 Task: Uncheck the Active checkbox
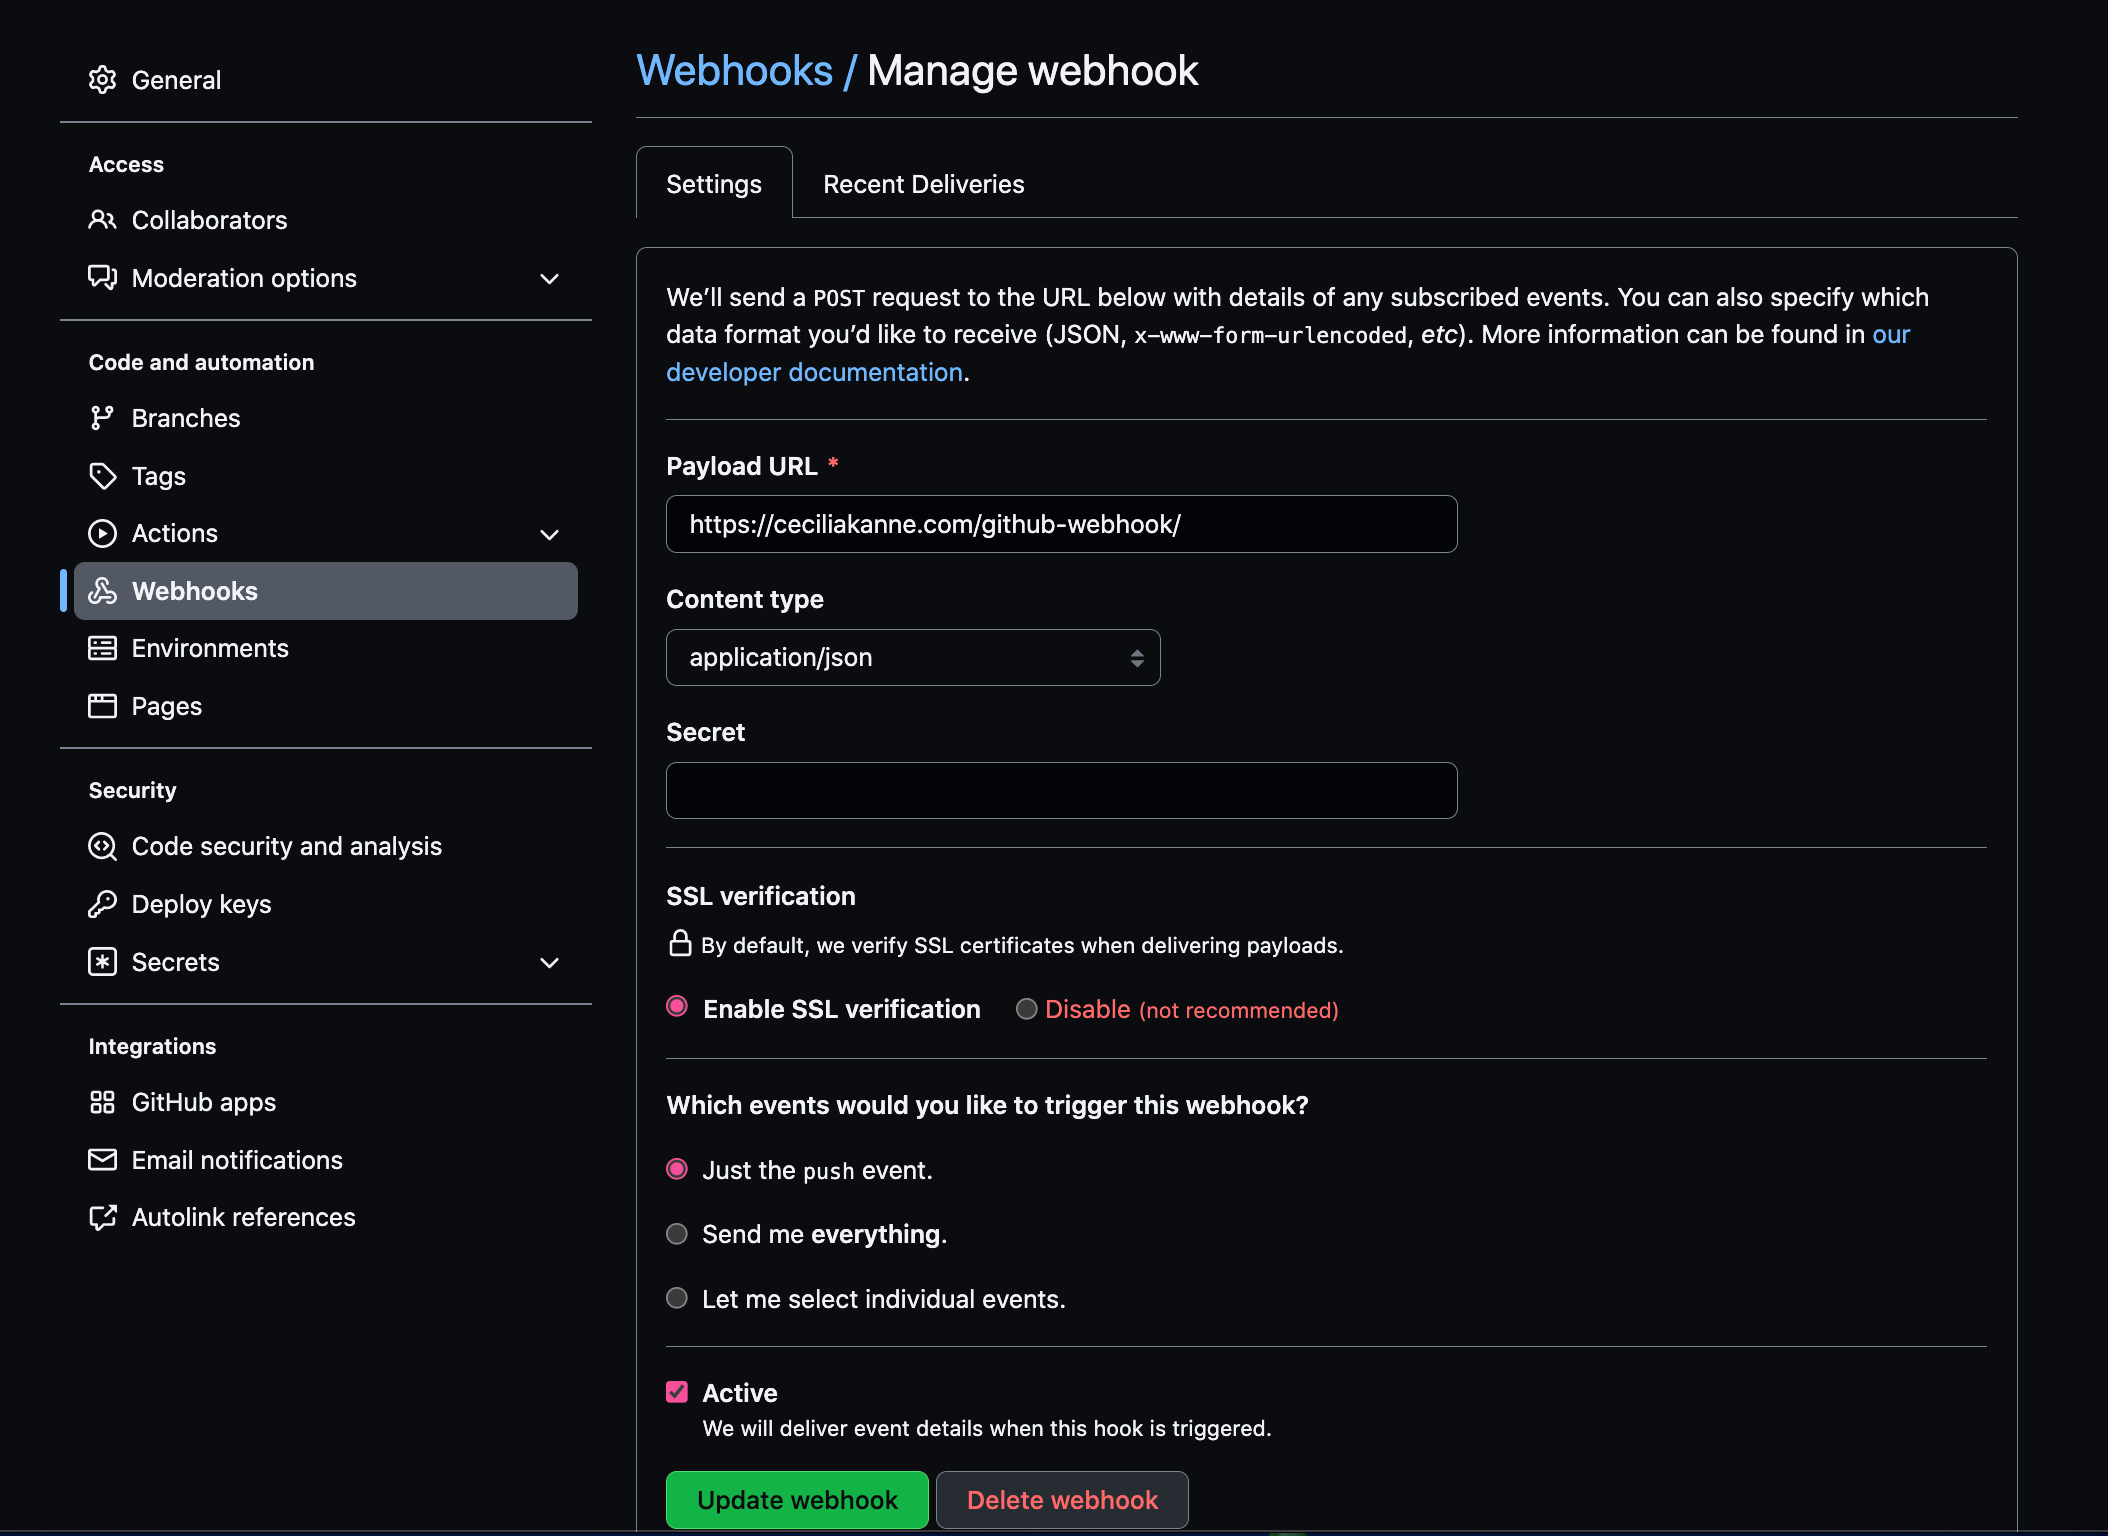click(x=677, y=1392)
